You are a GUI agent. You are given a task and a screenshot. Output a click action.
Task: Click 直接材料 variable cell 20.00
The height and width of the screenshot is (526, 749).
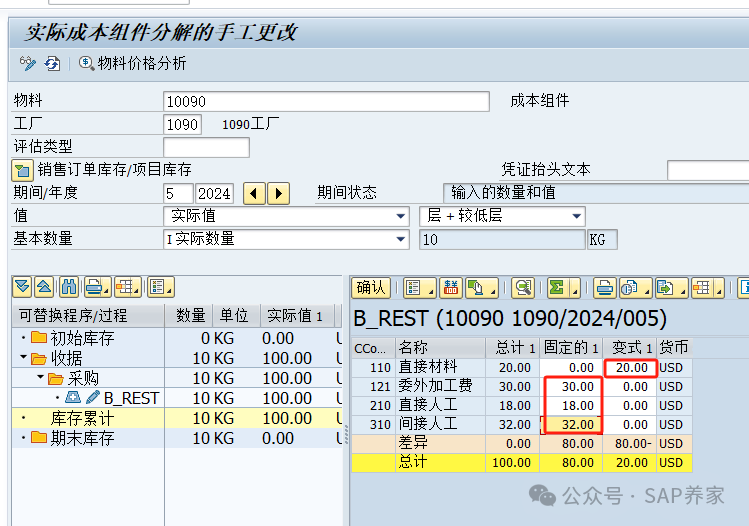[631, 368]
